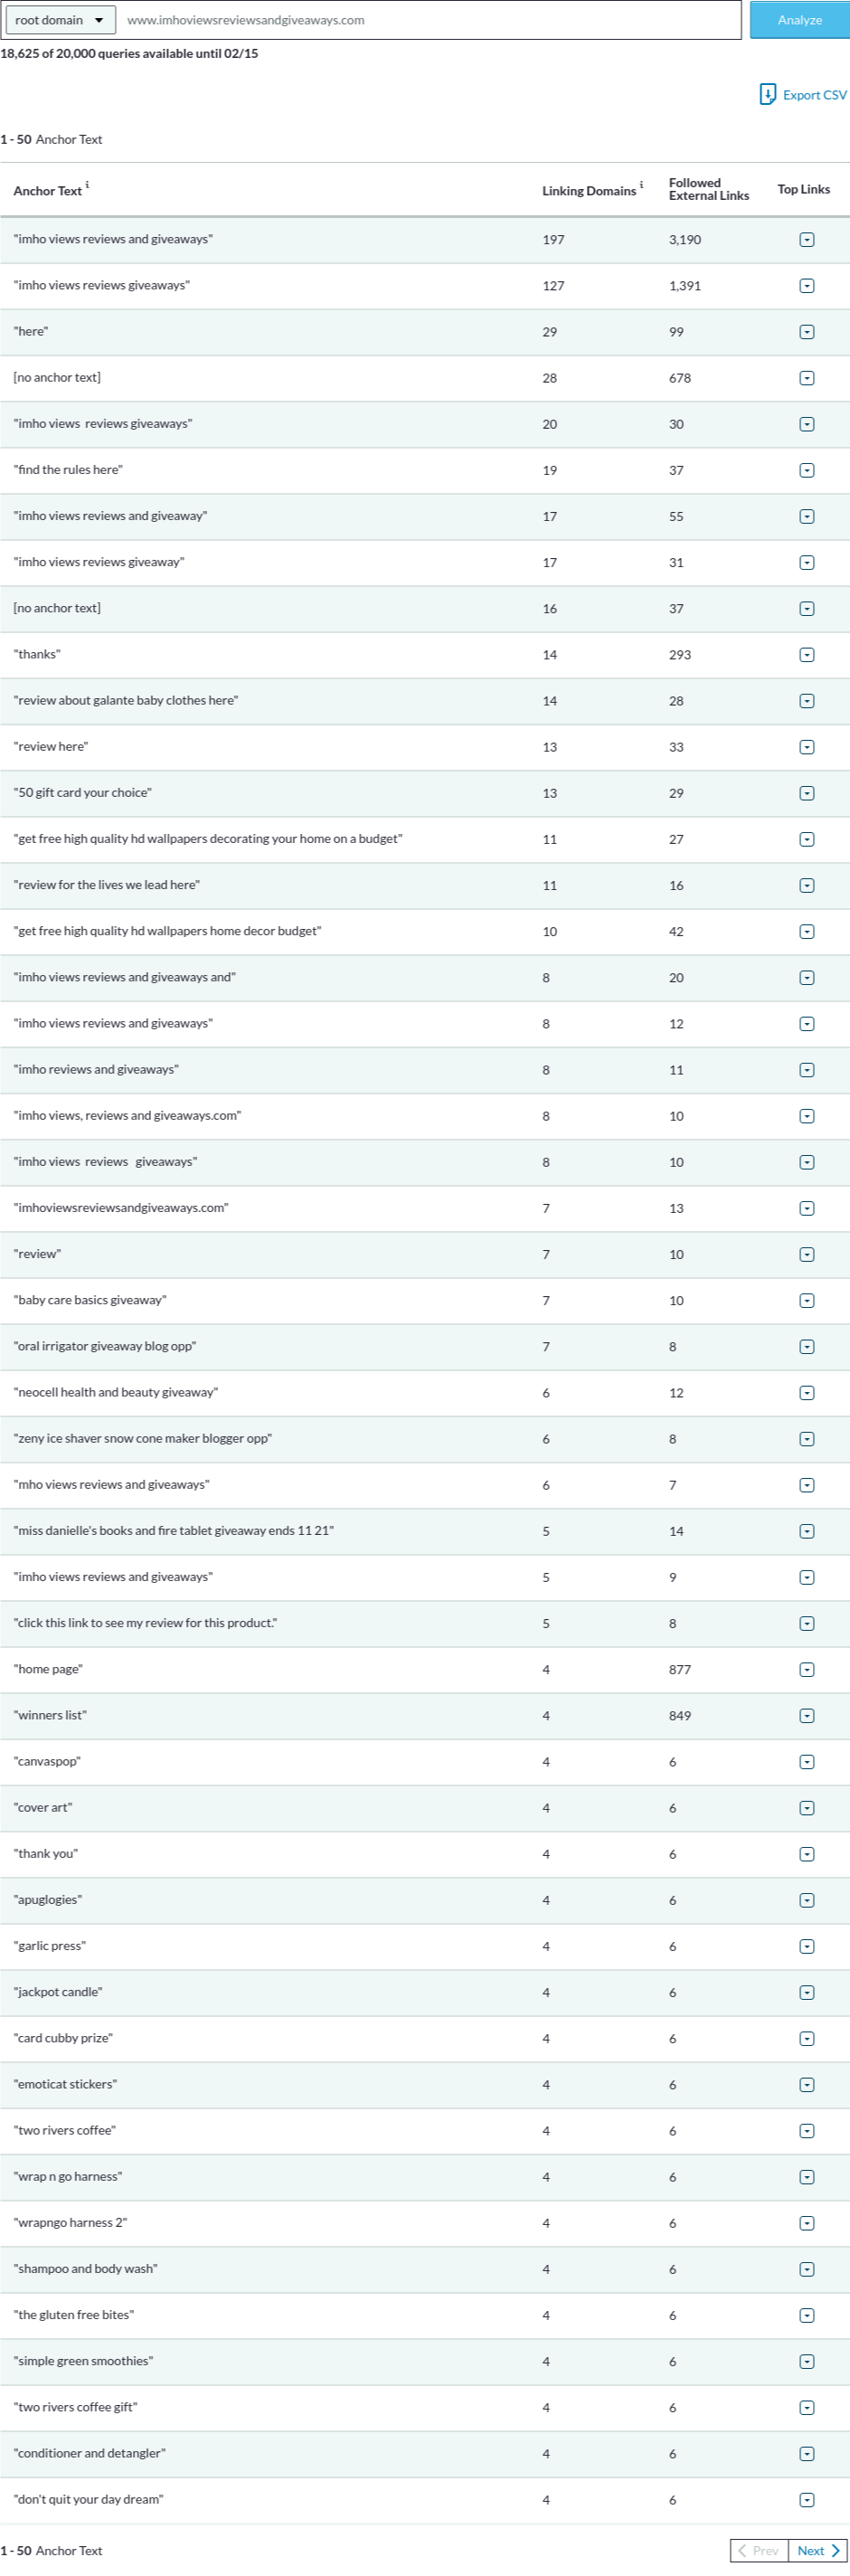
Task: Click info icon beside Anchor Text header
Action: pyautogui.click(x=87, y=185)
